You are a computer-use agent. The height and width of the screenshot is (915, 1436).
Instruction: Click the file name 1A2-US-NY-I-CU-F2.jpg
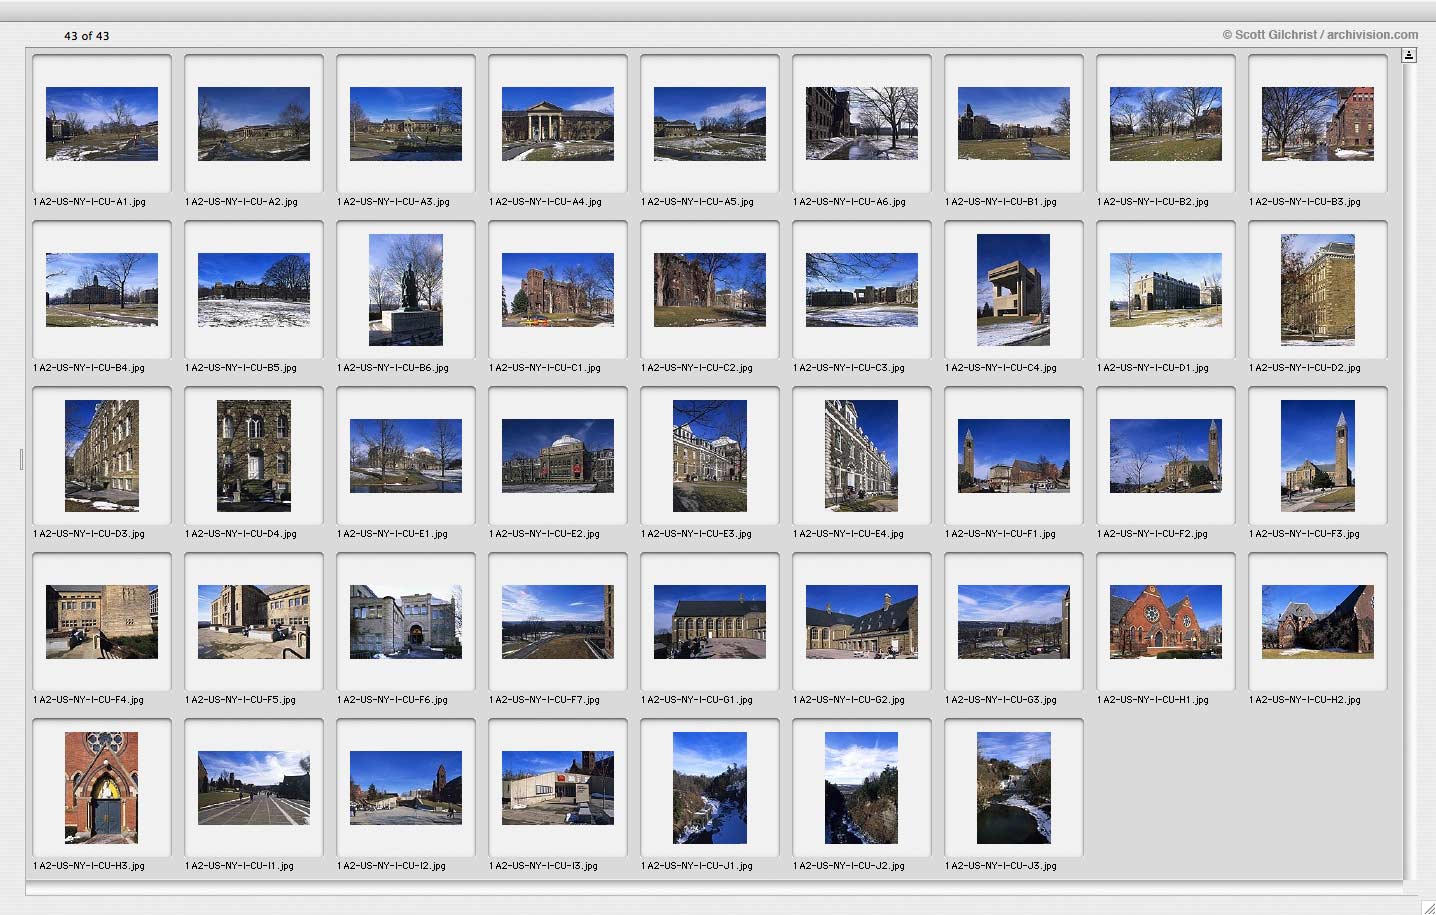[1152, 534]
